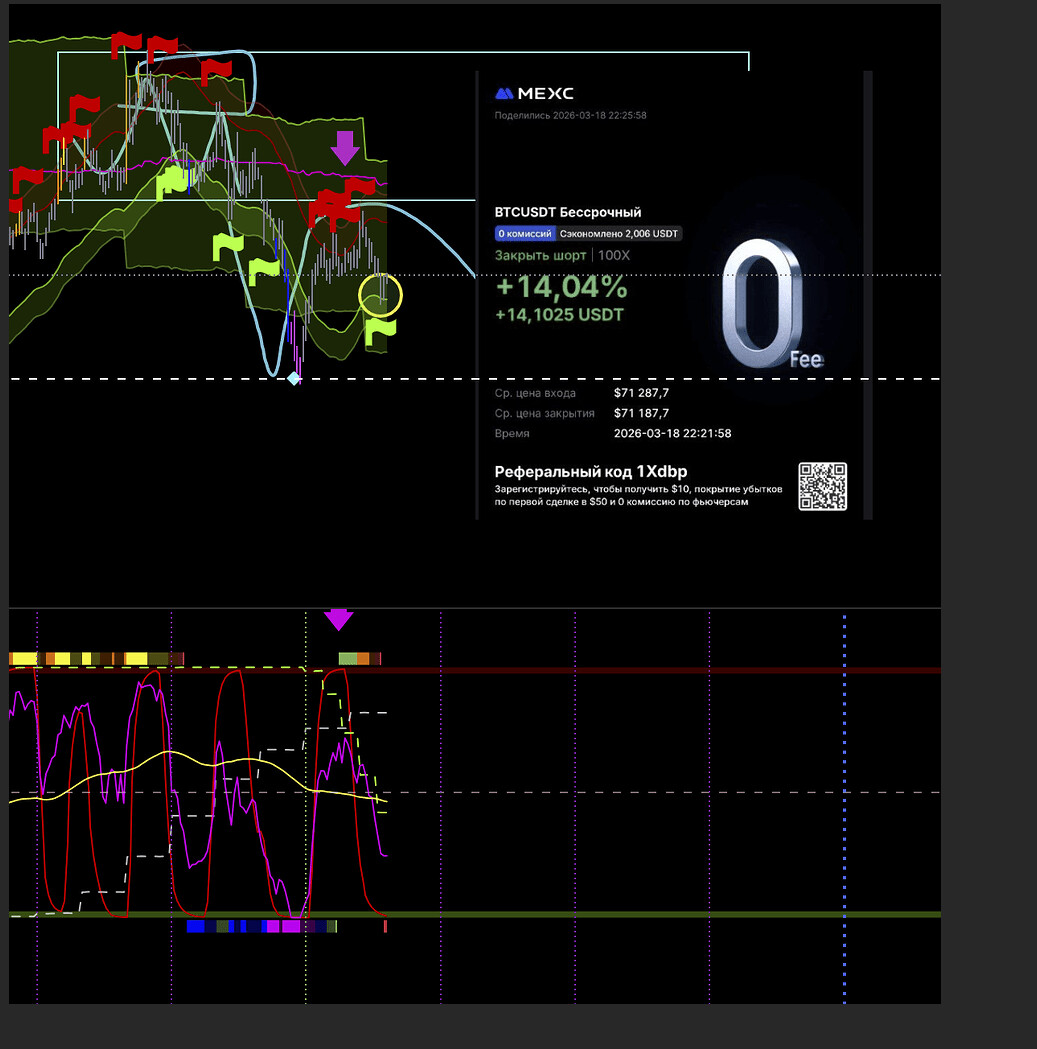Image resolution: width=1037 pixels, height=1049 pixels.
Task: Click the +14,04% profit percentage
Action: pos(561,288)
